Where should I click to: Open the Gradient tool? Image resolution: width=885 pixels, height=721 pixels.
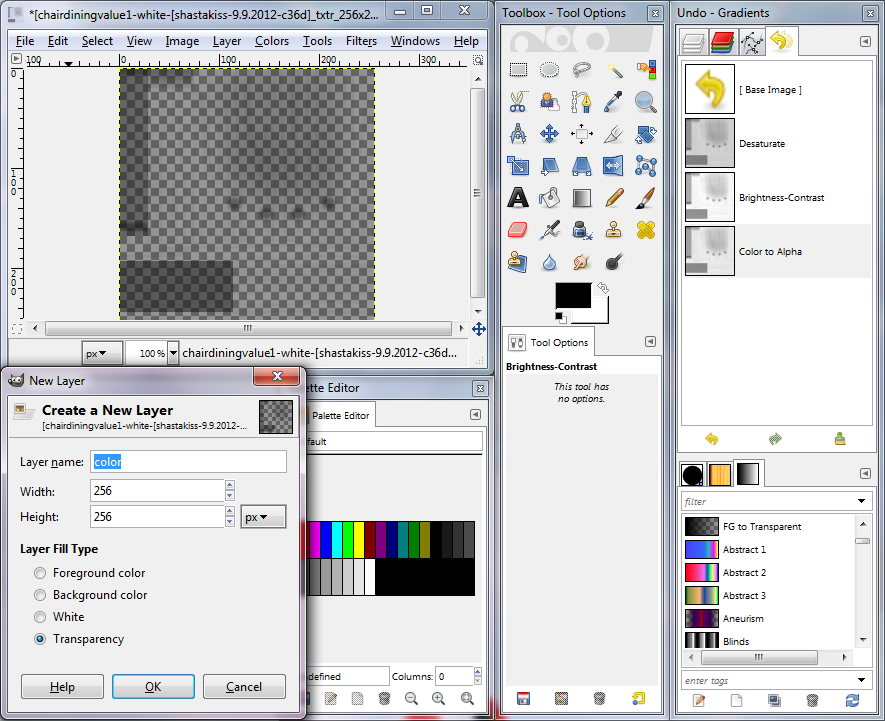click(x=580, y=198)
